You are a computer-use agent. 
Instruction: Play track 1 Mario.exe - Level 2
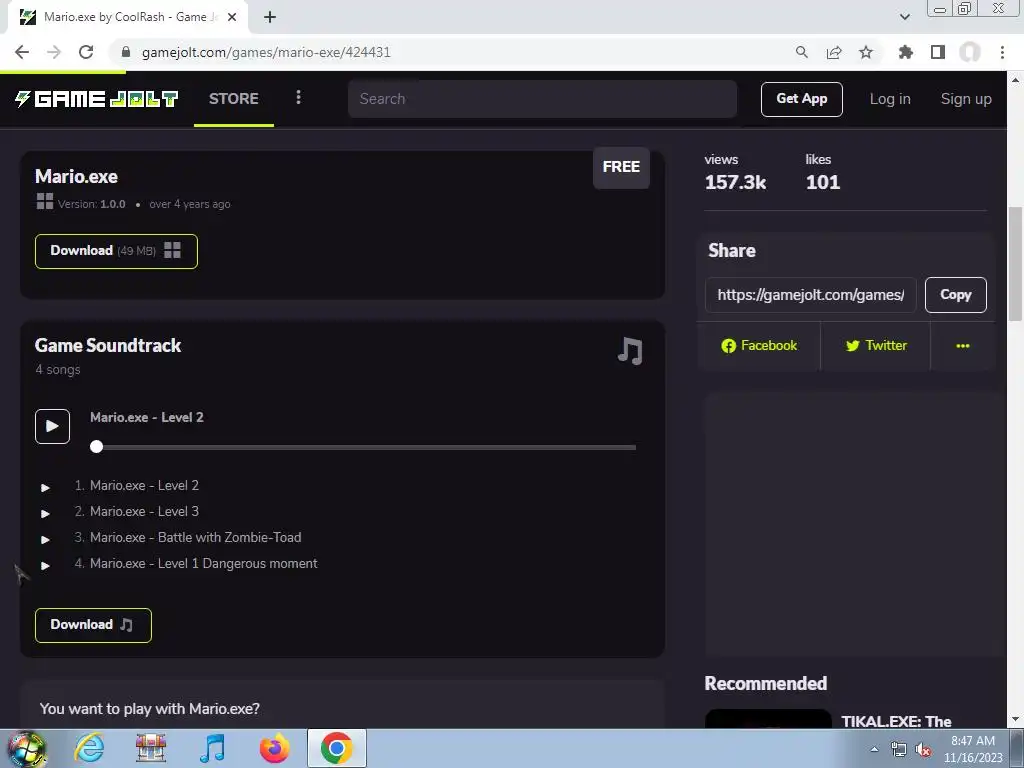click(45, 487)
